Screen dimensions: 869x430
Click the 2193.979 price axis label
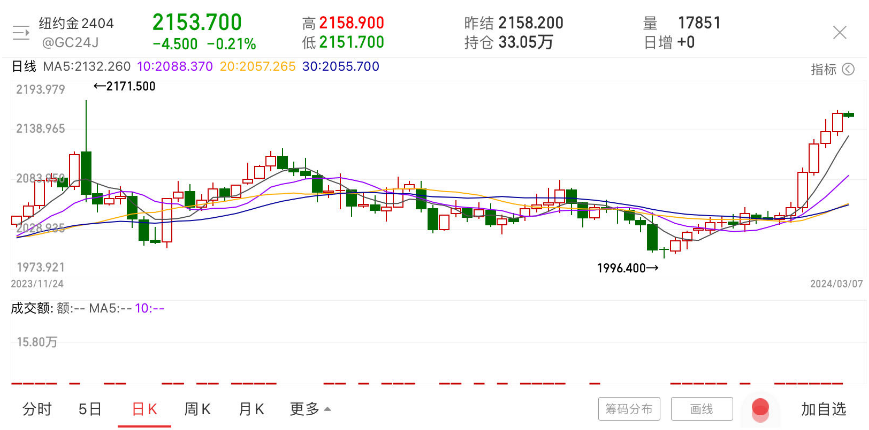(x=40, y=90)
